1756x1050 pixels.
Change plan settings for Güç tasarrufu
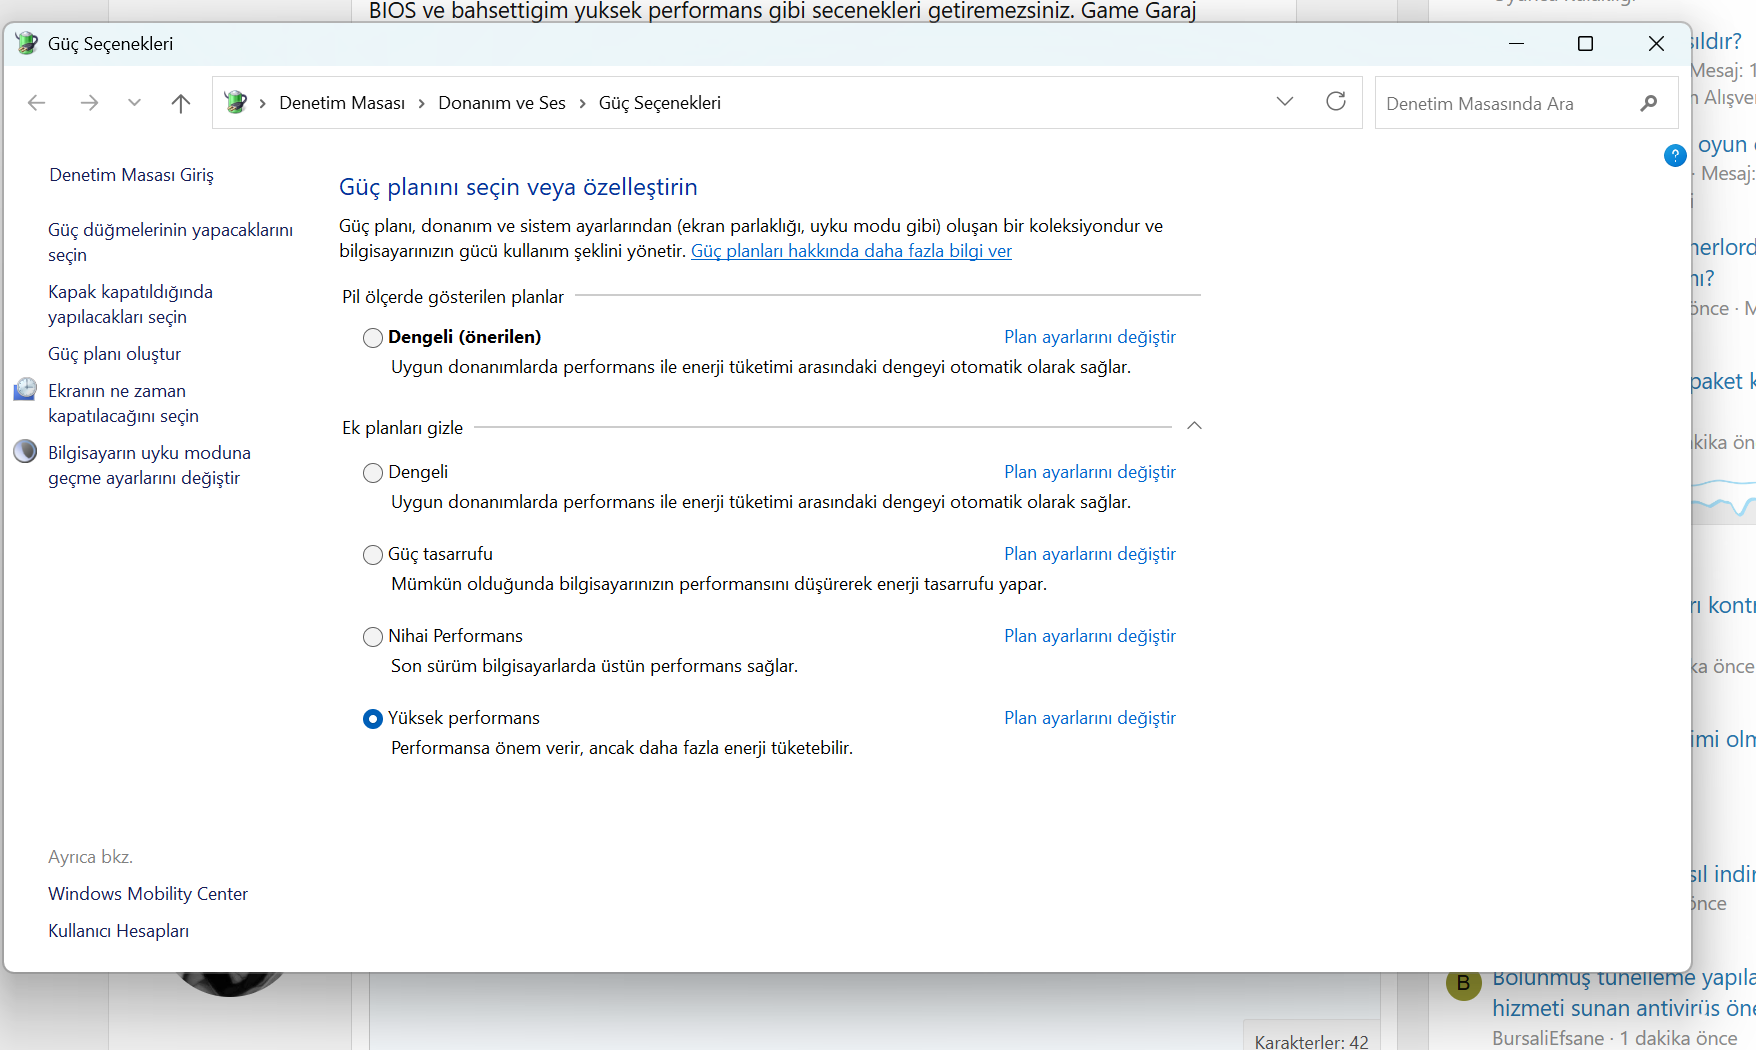click(x=1090, y=554)
